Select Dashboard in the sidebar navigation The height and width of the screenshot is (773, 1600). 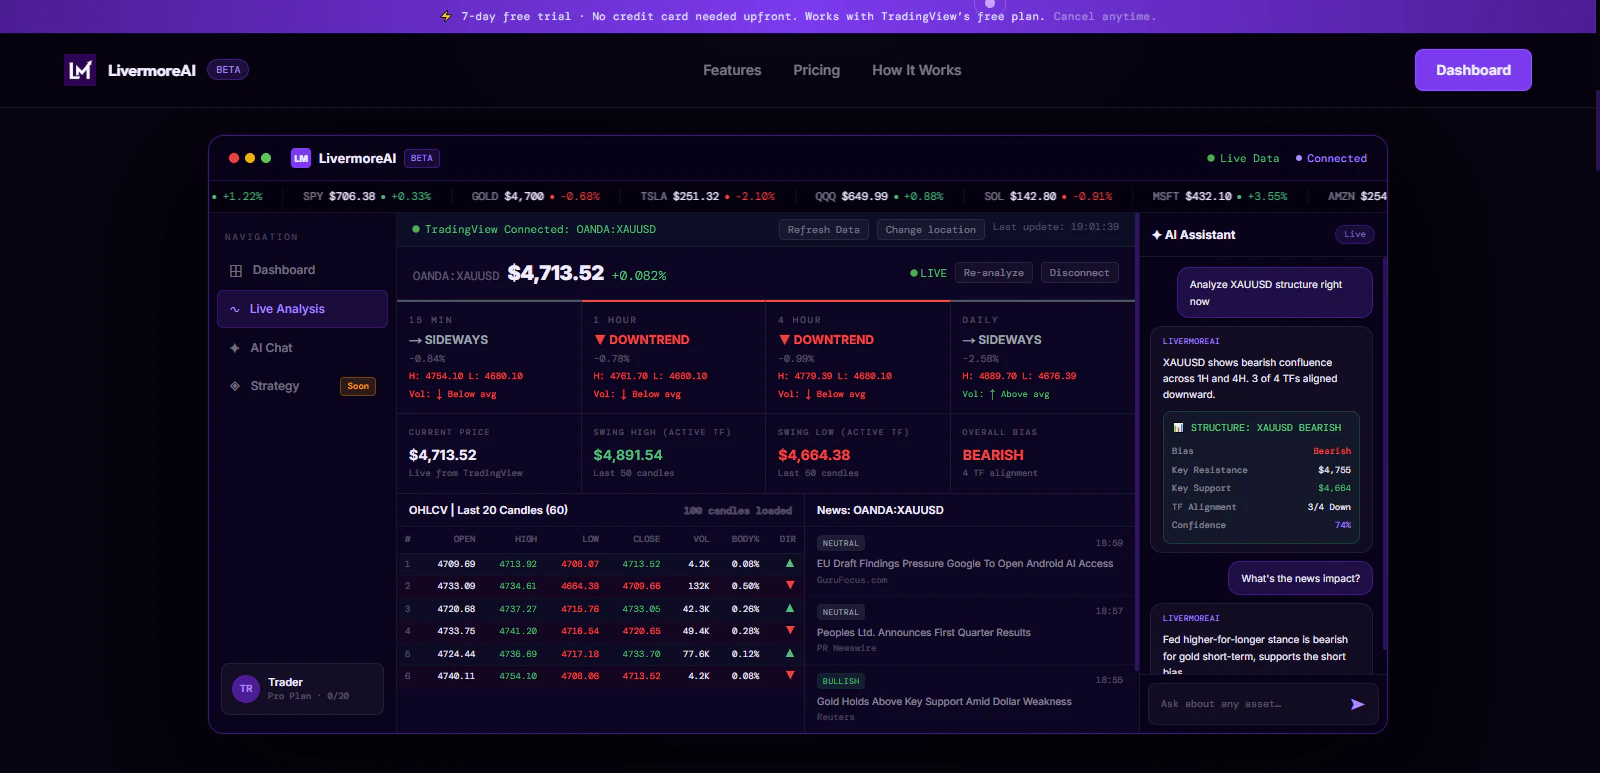pos(302,270)
